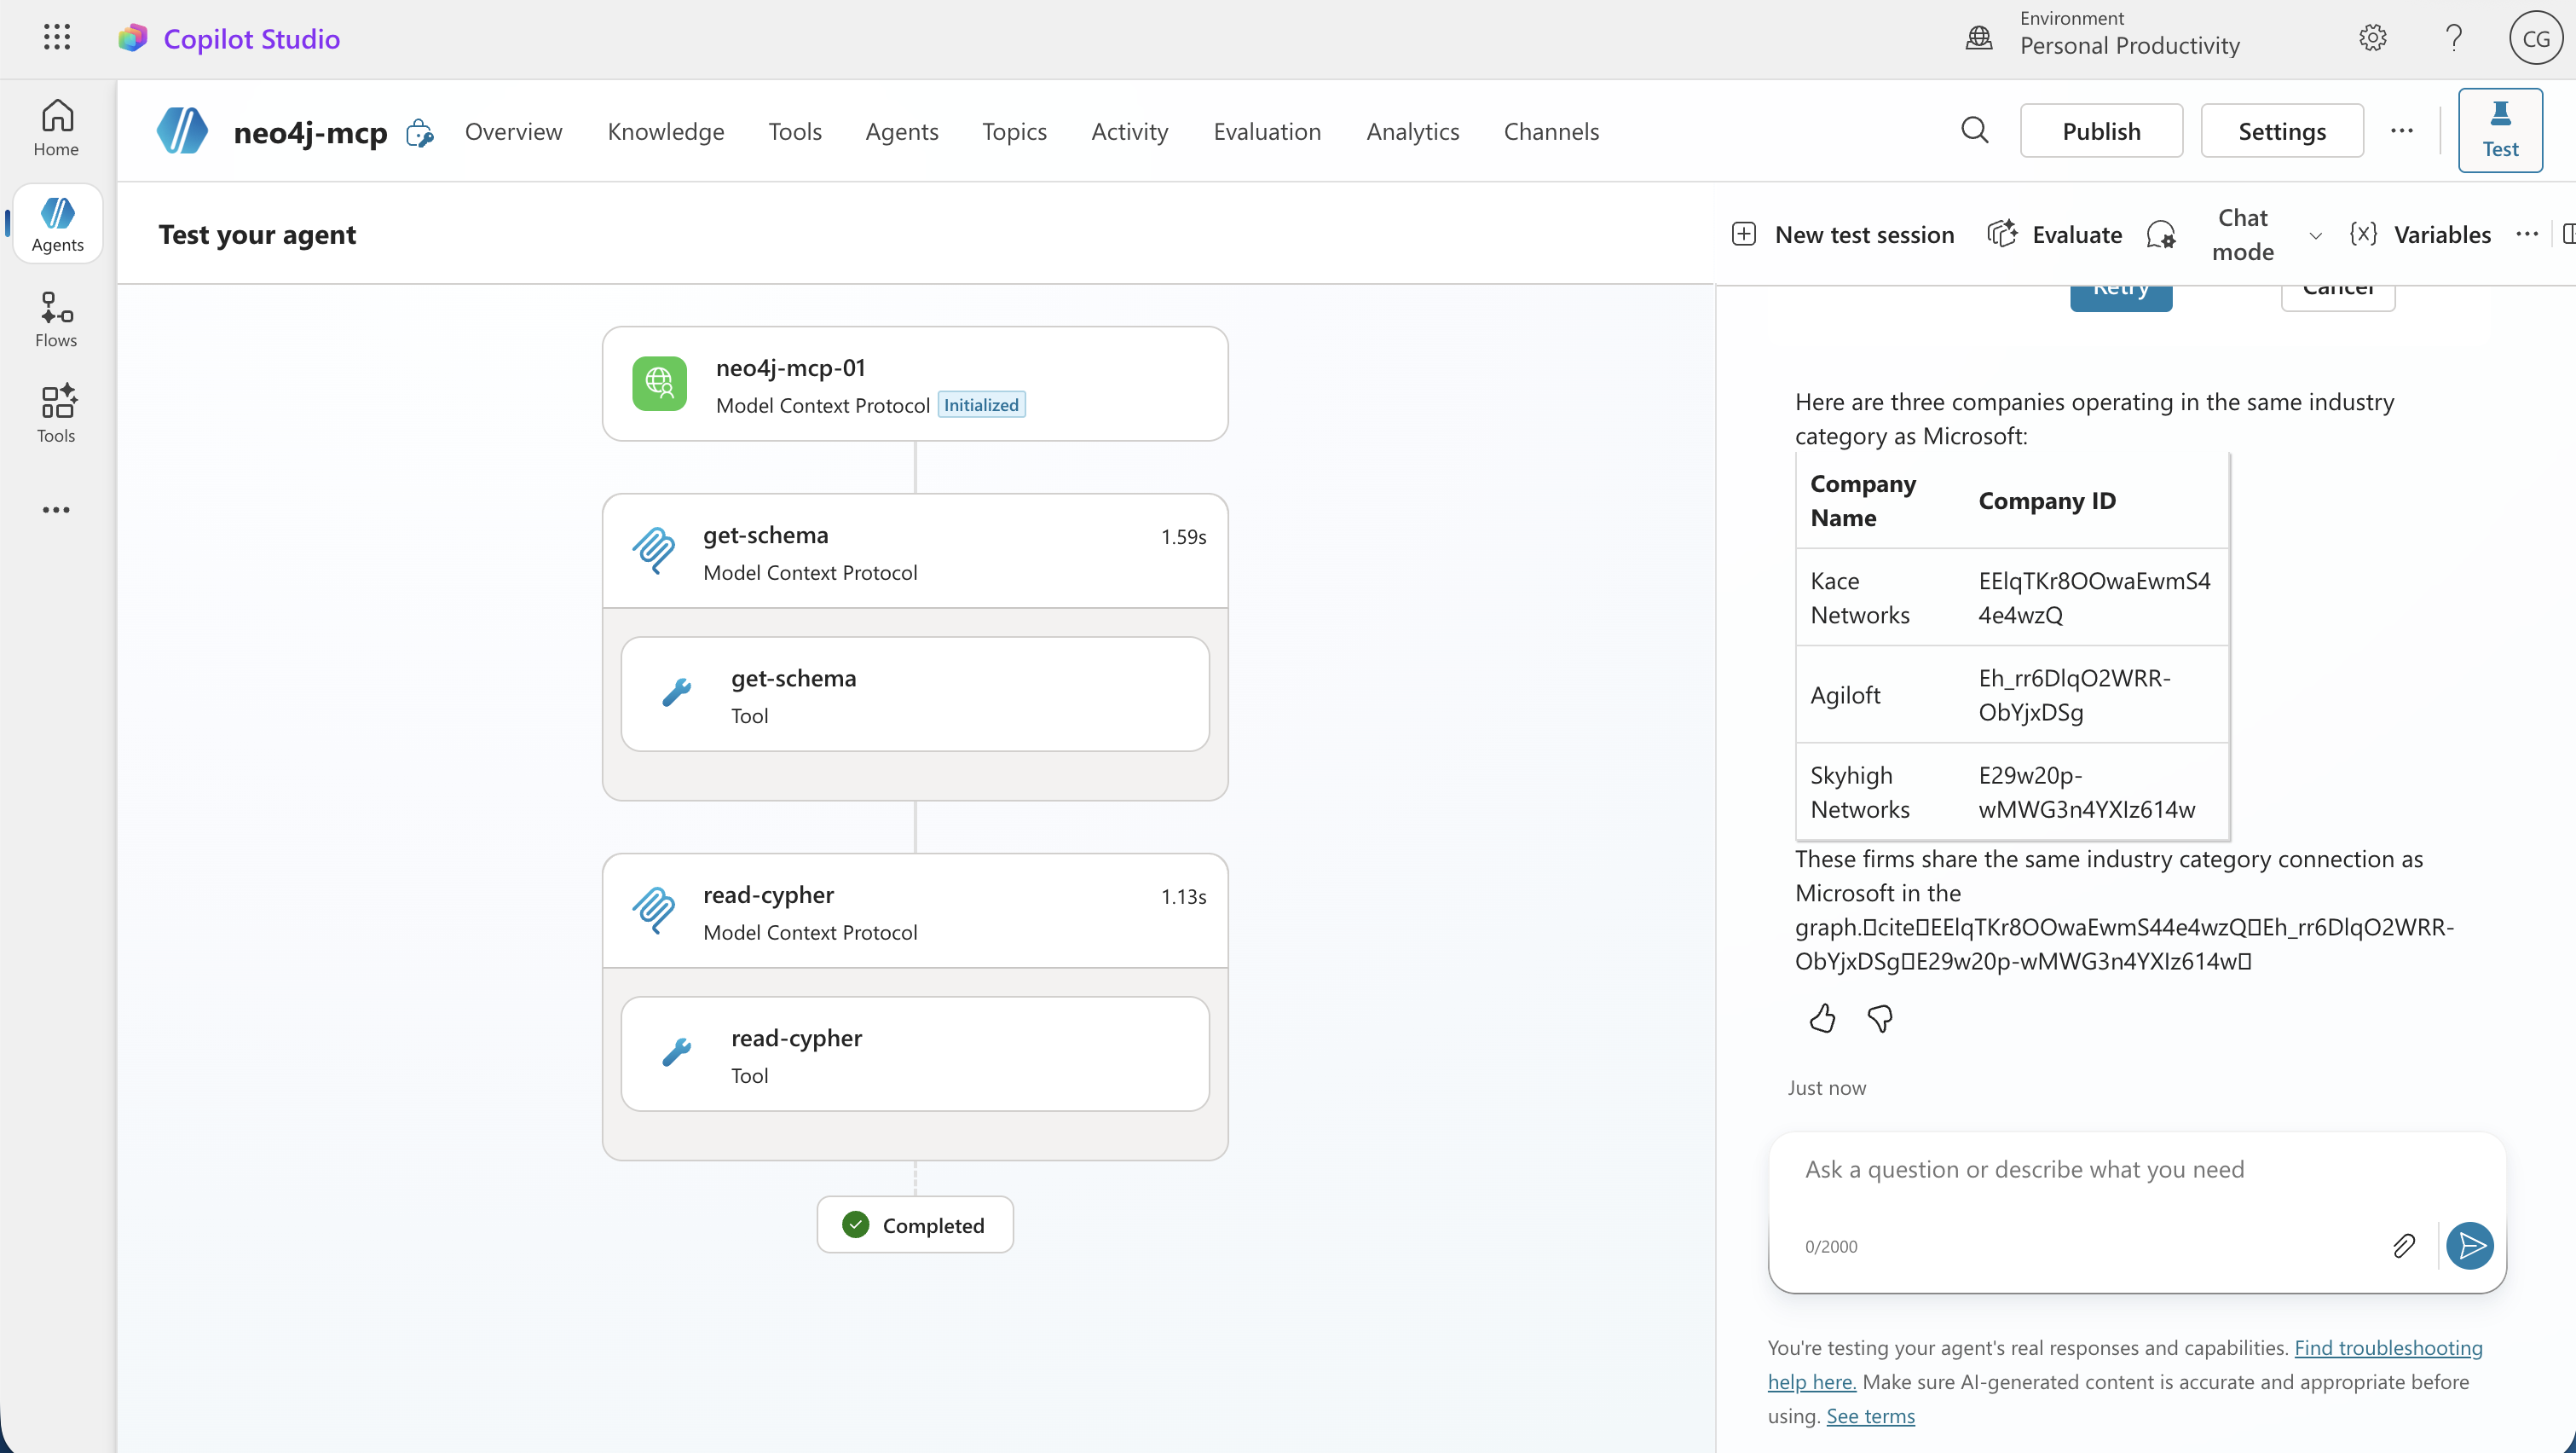The image size is (2576, 1453).
Task: Click the get-schema MCP step icon
Action: (654, 550)
